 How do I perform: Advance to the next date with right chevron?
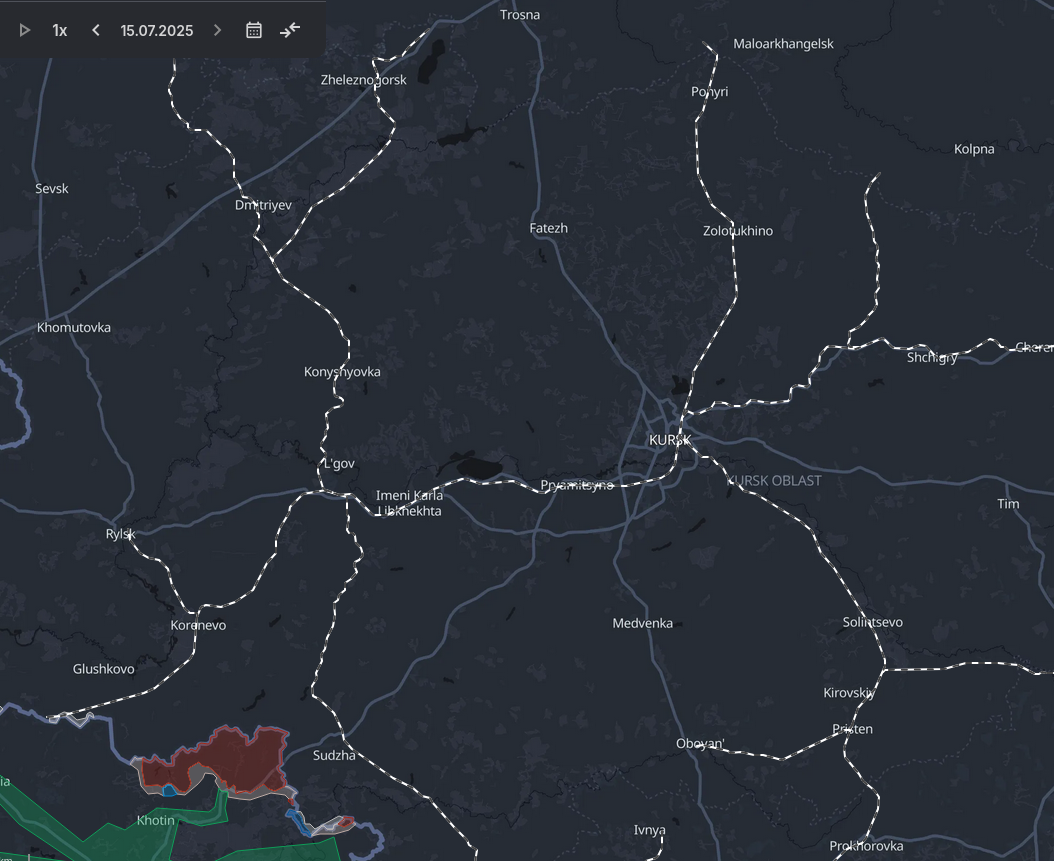(217, 30)
